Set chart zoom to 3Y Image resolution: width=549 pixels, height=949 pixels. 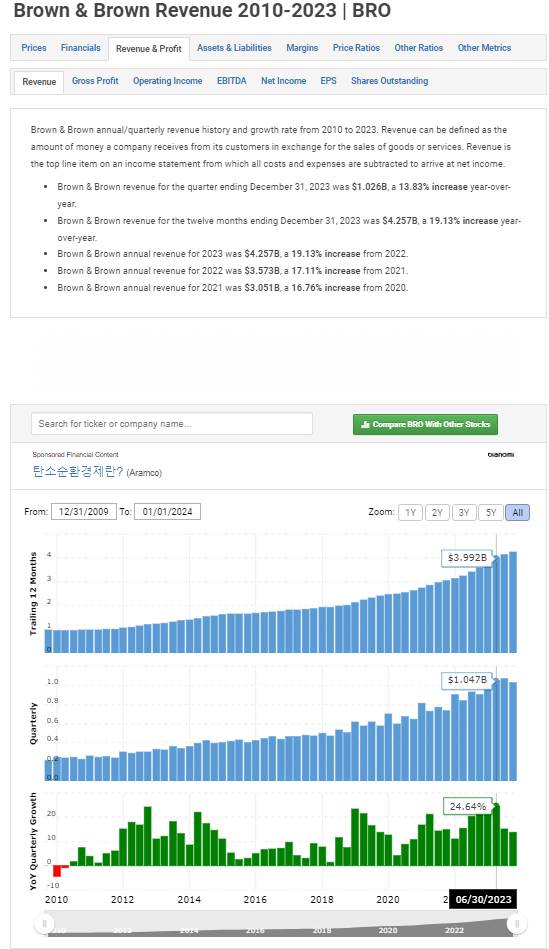(464, 513)
